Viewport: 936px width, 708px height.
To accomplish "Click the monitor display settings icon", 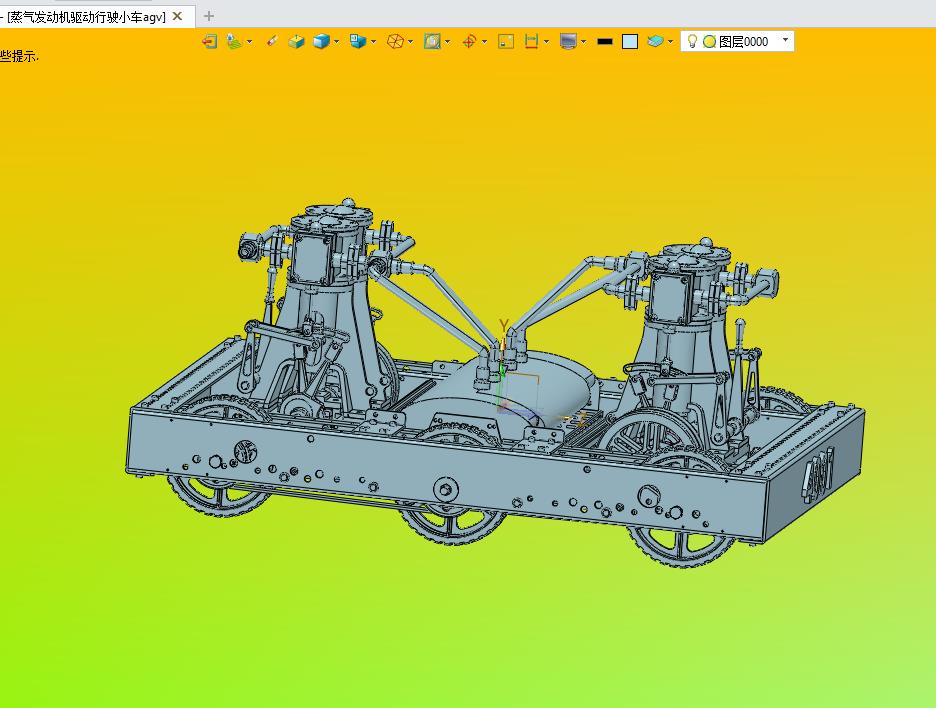I will (x=568, y=41).
